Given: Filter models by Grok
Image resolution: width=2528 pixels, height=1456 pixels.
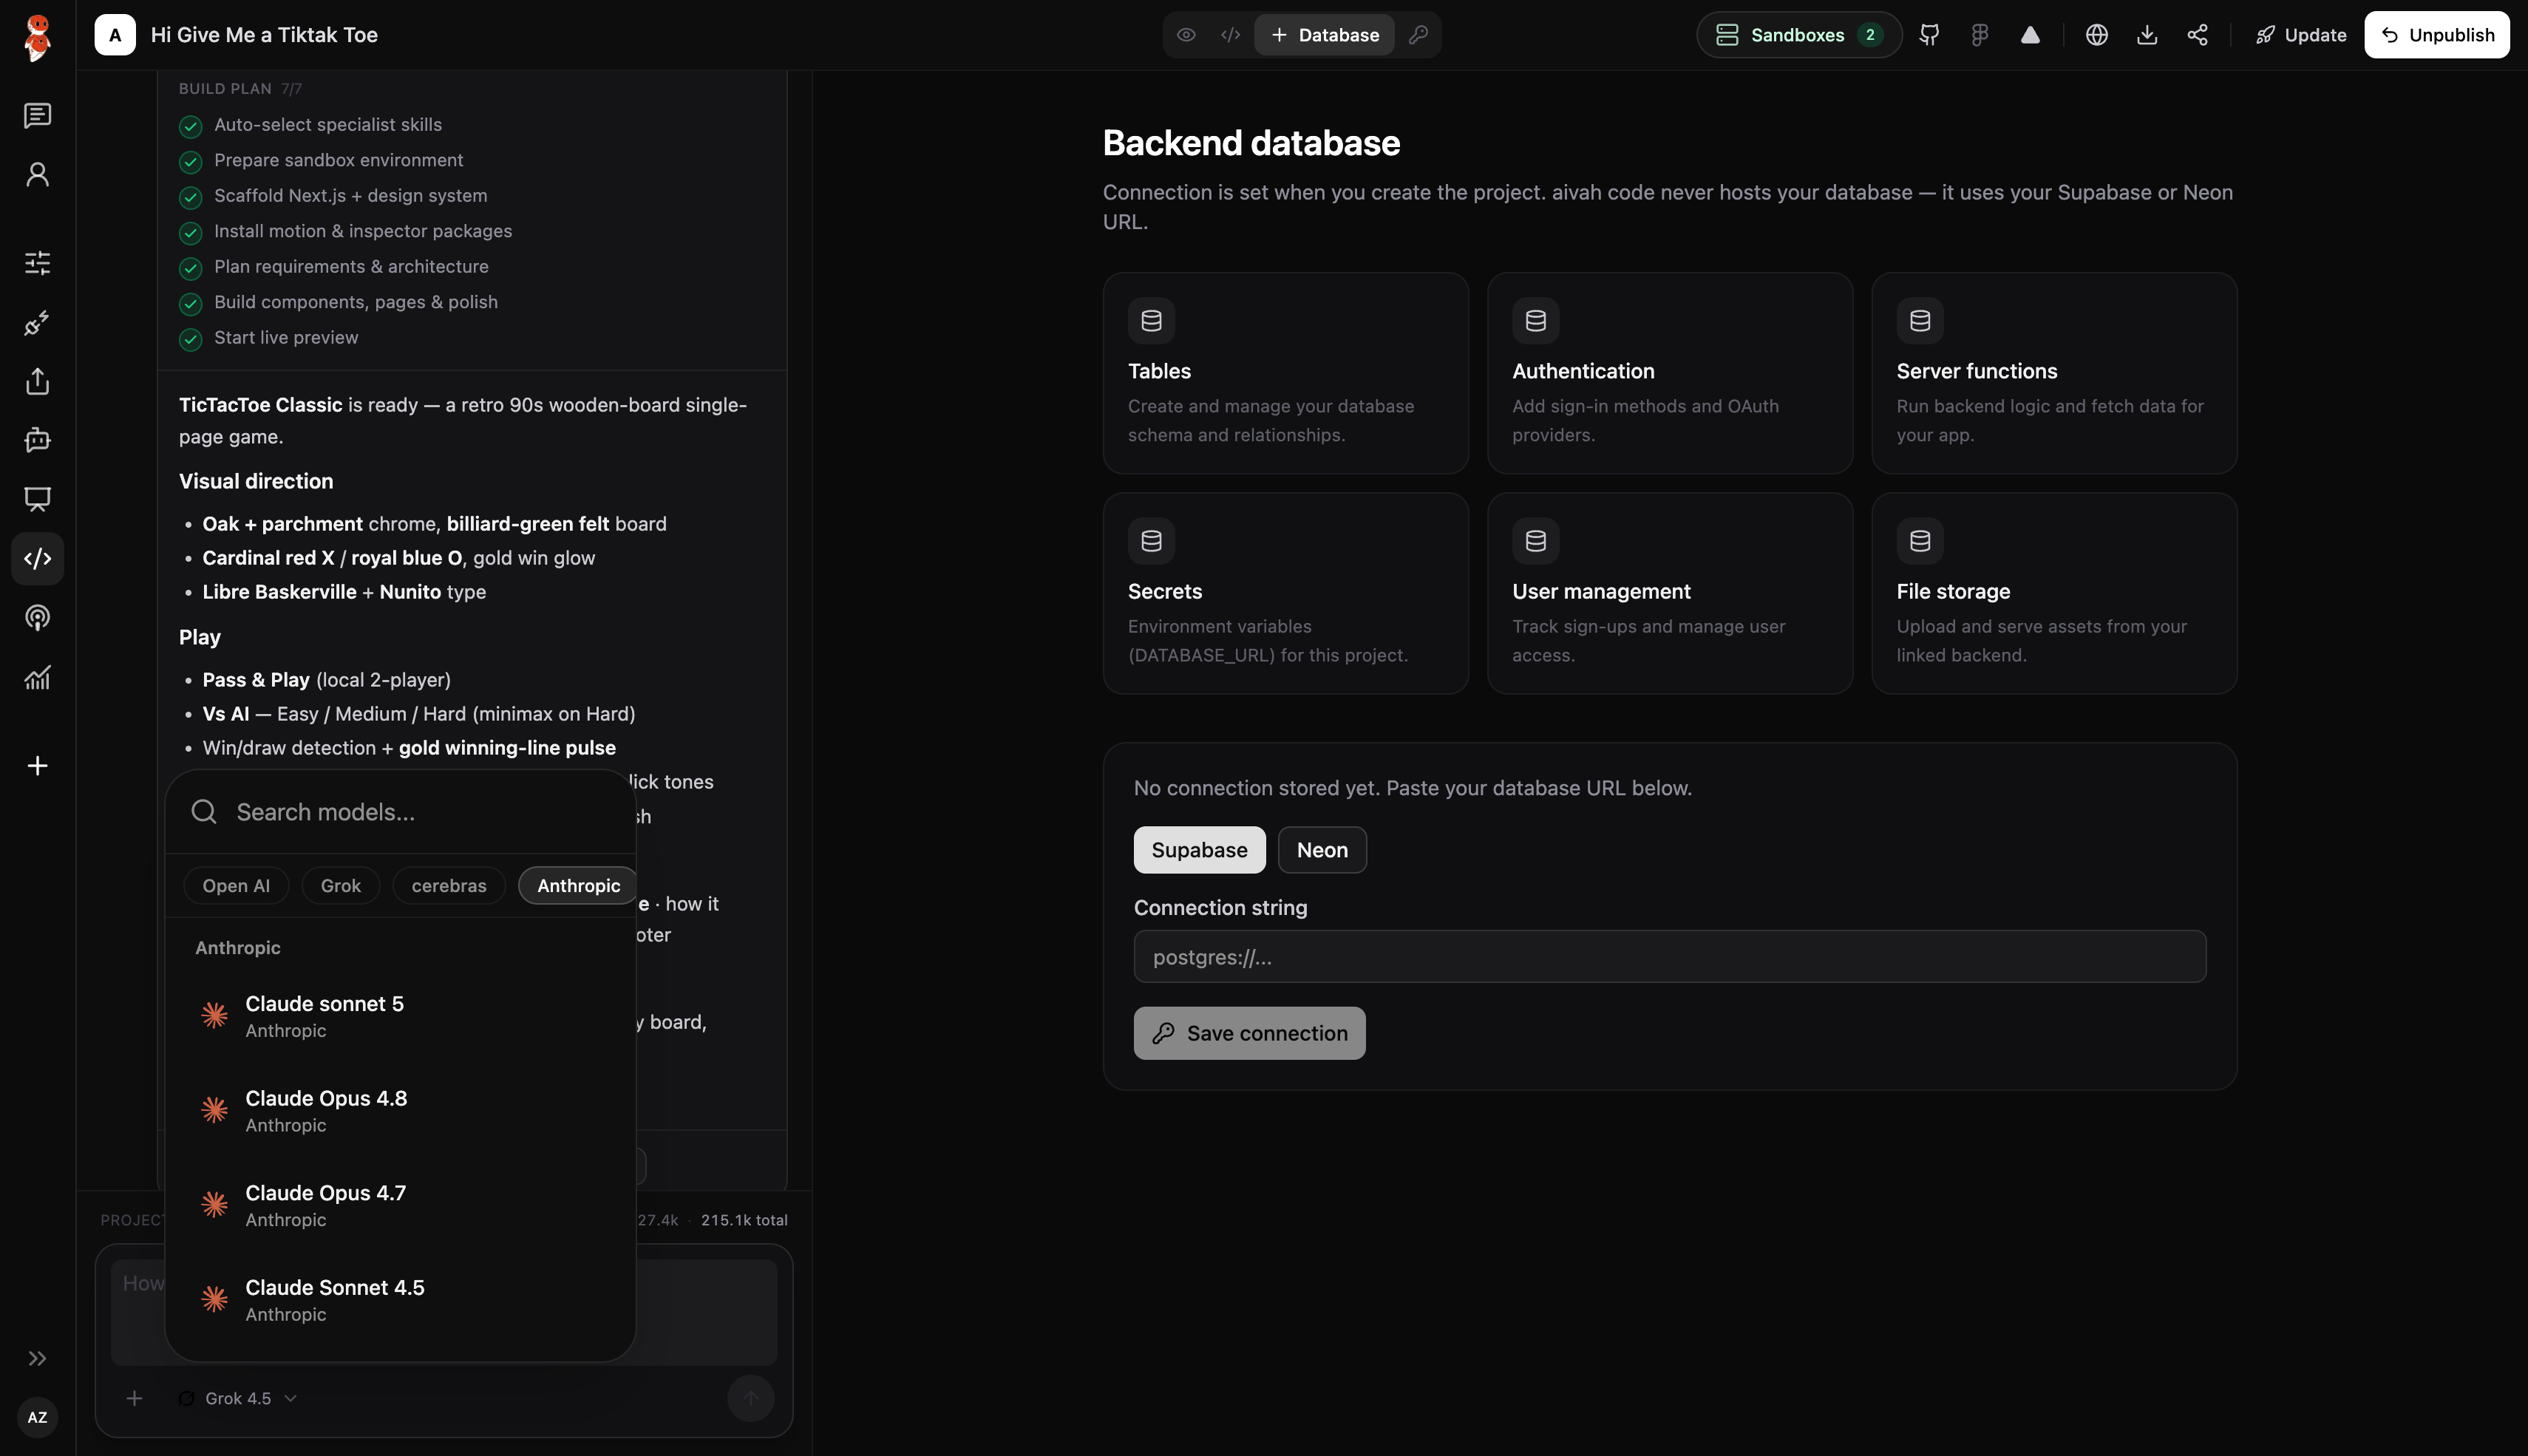Looking at the screenshot, I should pyautogui.click(x=341, y=886).
